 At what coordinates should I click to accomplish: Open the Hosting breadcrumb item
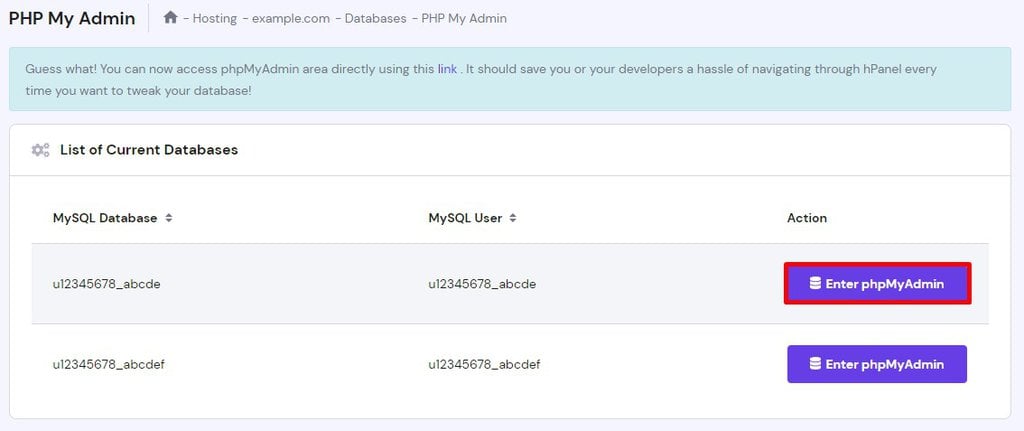click(x=214, y=18)
